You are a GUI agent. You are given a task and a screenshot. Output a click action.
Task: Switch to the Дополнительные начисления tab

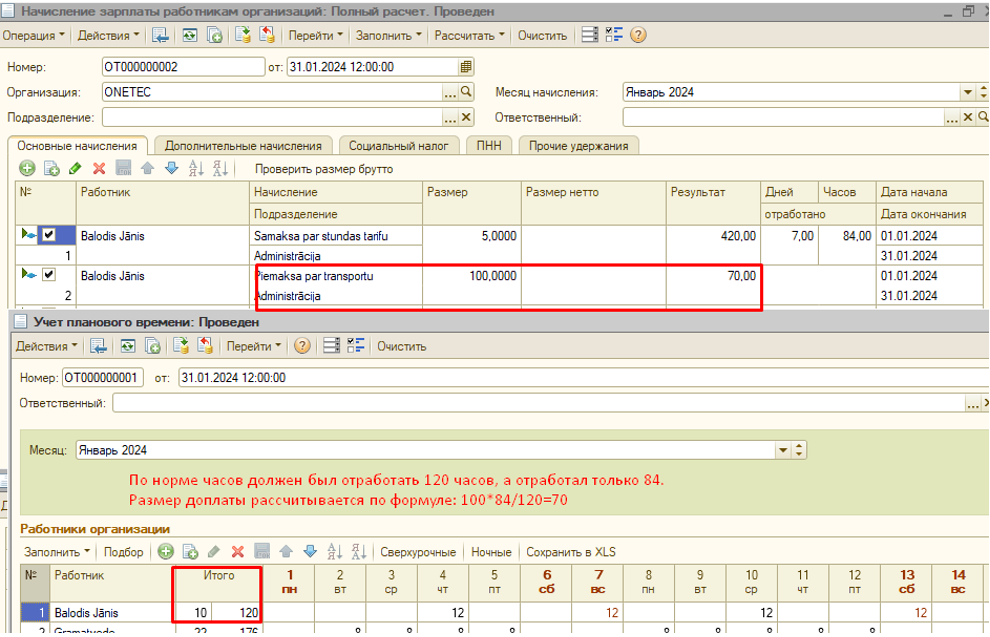(x=243, y=146)
